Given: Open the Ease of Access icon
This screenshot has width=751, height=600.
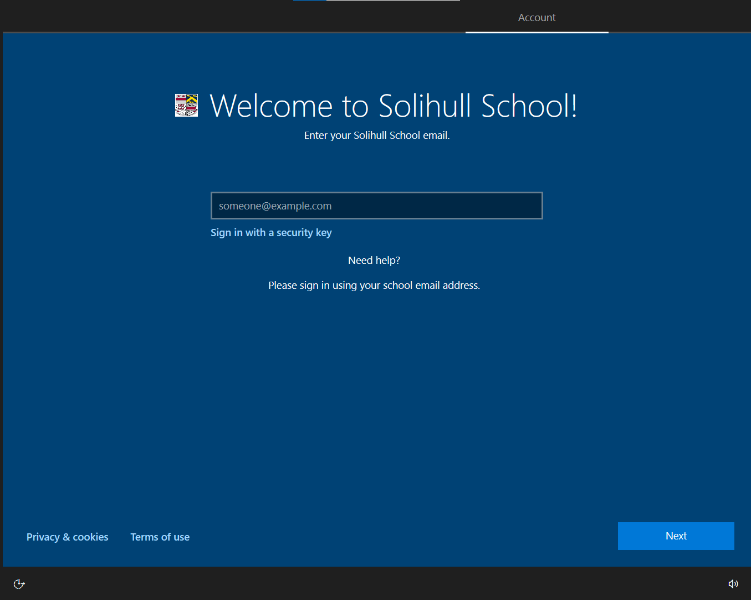Looking at the screenshot, I should [19, 584].
